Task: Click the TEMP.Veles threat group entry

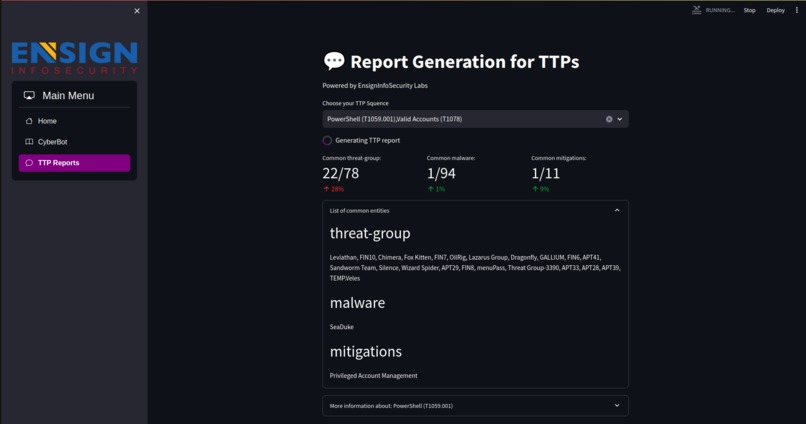Action: coord(345,279)
